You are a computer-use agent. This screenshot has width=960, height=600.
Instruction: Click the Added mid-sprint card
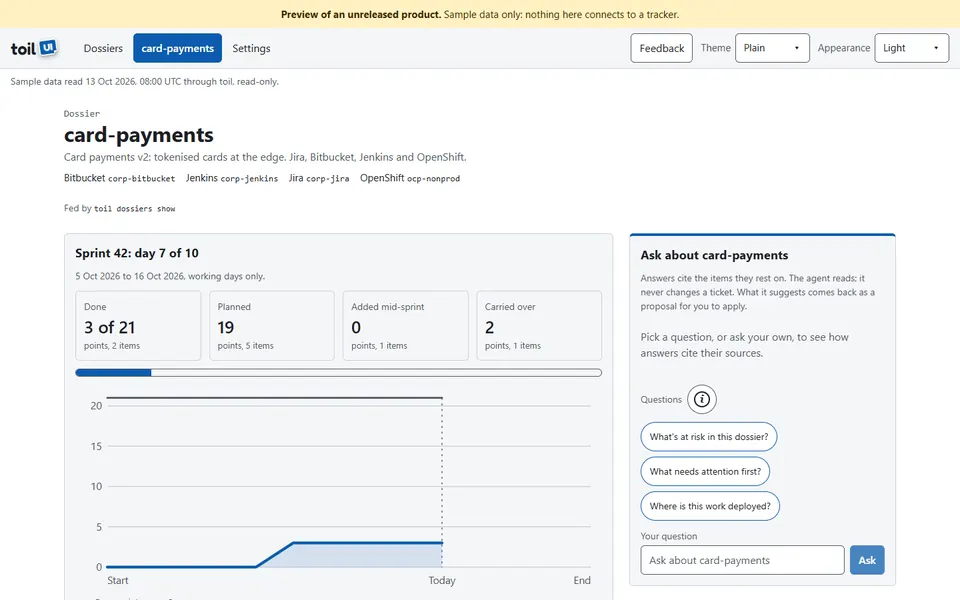(x=405, y=326)
